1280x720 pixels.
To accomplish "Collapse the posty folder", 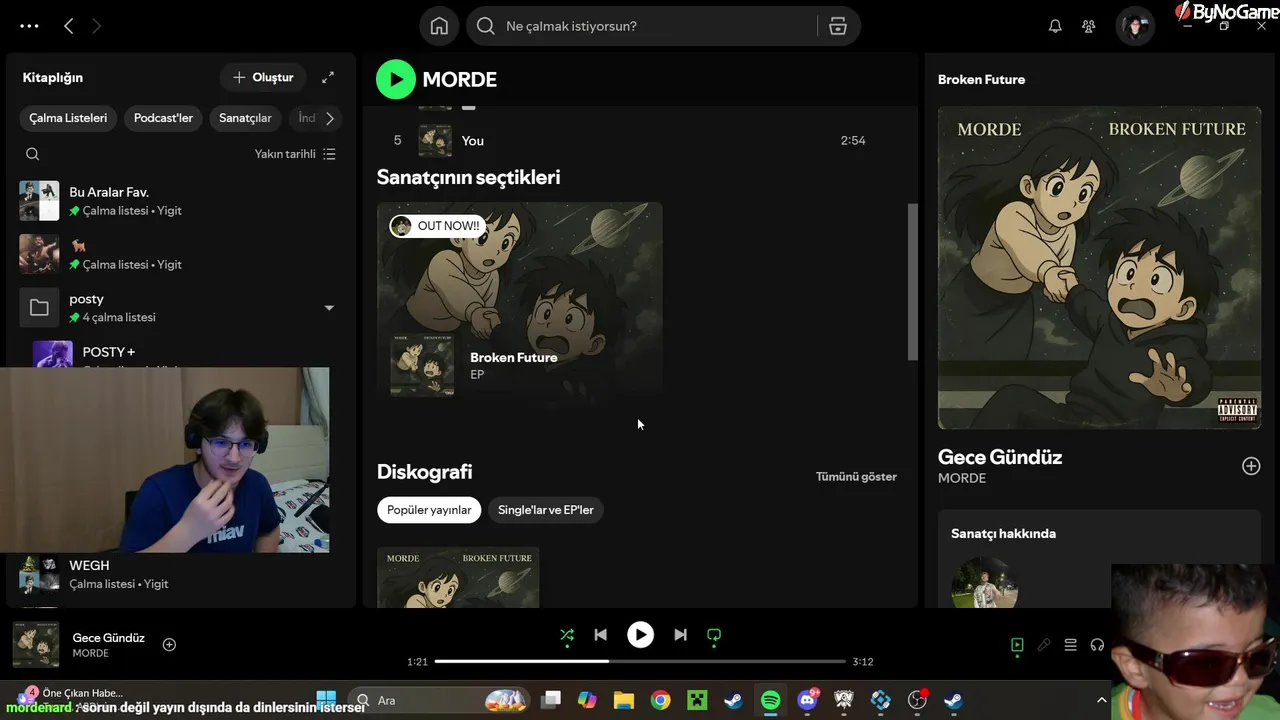I will point(329,308).
